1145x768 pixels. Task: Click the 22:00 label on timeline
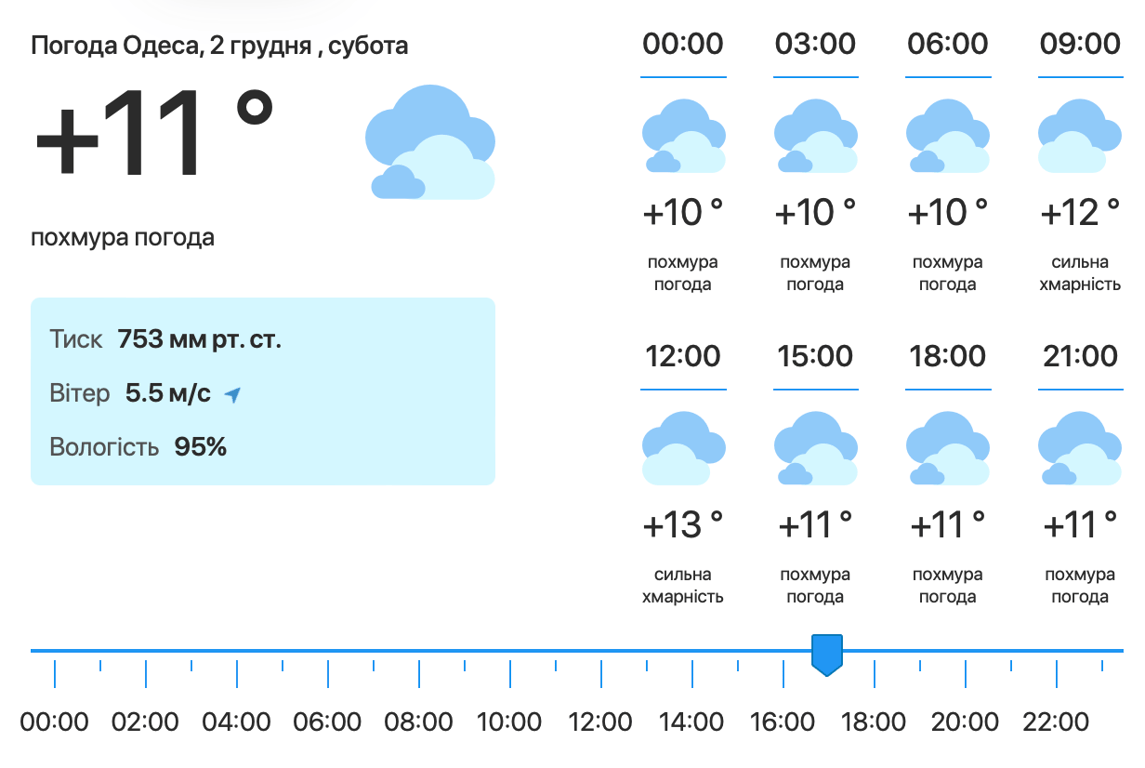click(1056, 721)
